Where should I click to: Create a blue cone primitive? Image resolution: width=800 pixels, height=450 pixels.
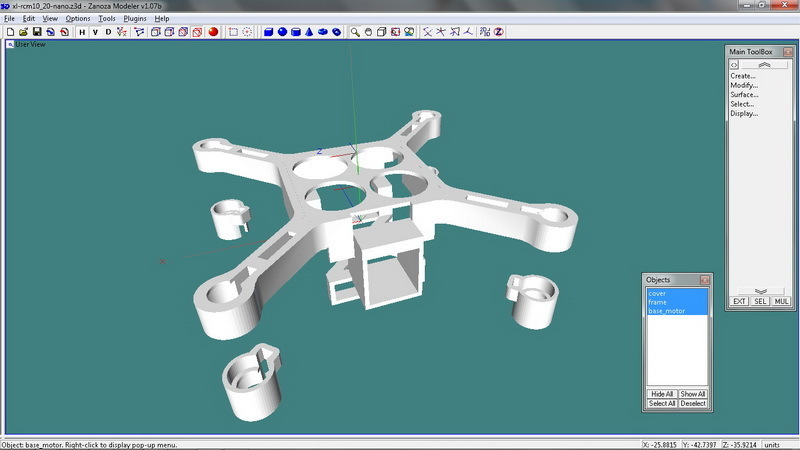(310, 32)
